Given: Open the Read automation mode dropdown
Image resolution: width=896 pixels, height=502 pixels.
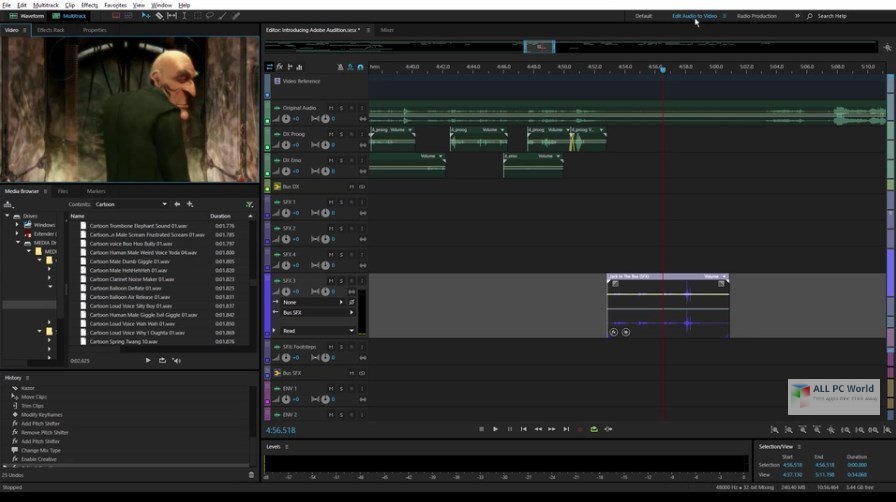Looking at the screenshot, I should coord(318,330).
